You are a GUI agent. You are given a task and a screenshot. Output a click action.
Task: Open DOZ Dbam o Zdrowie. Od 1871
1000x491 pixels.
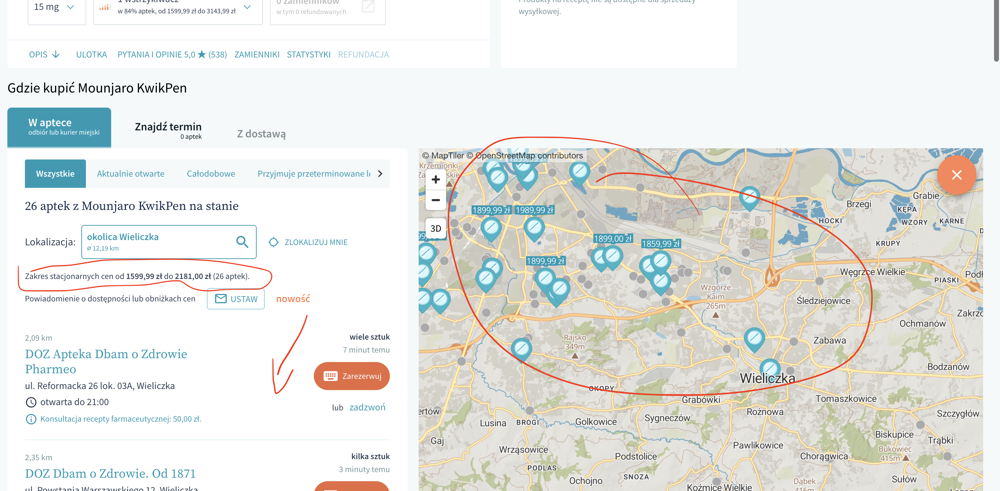110,473
